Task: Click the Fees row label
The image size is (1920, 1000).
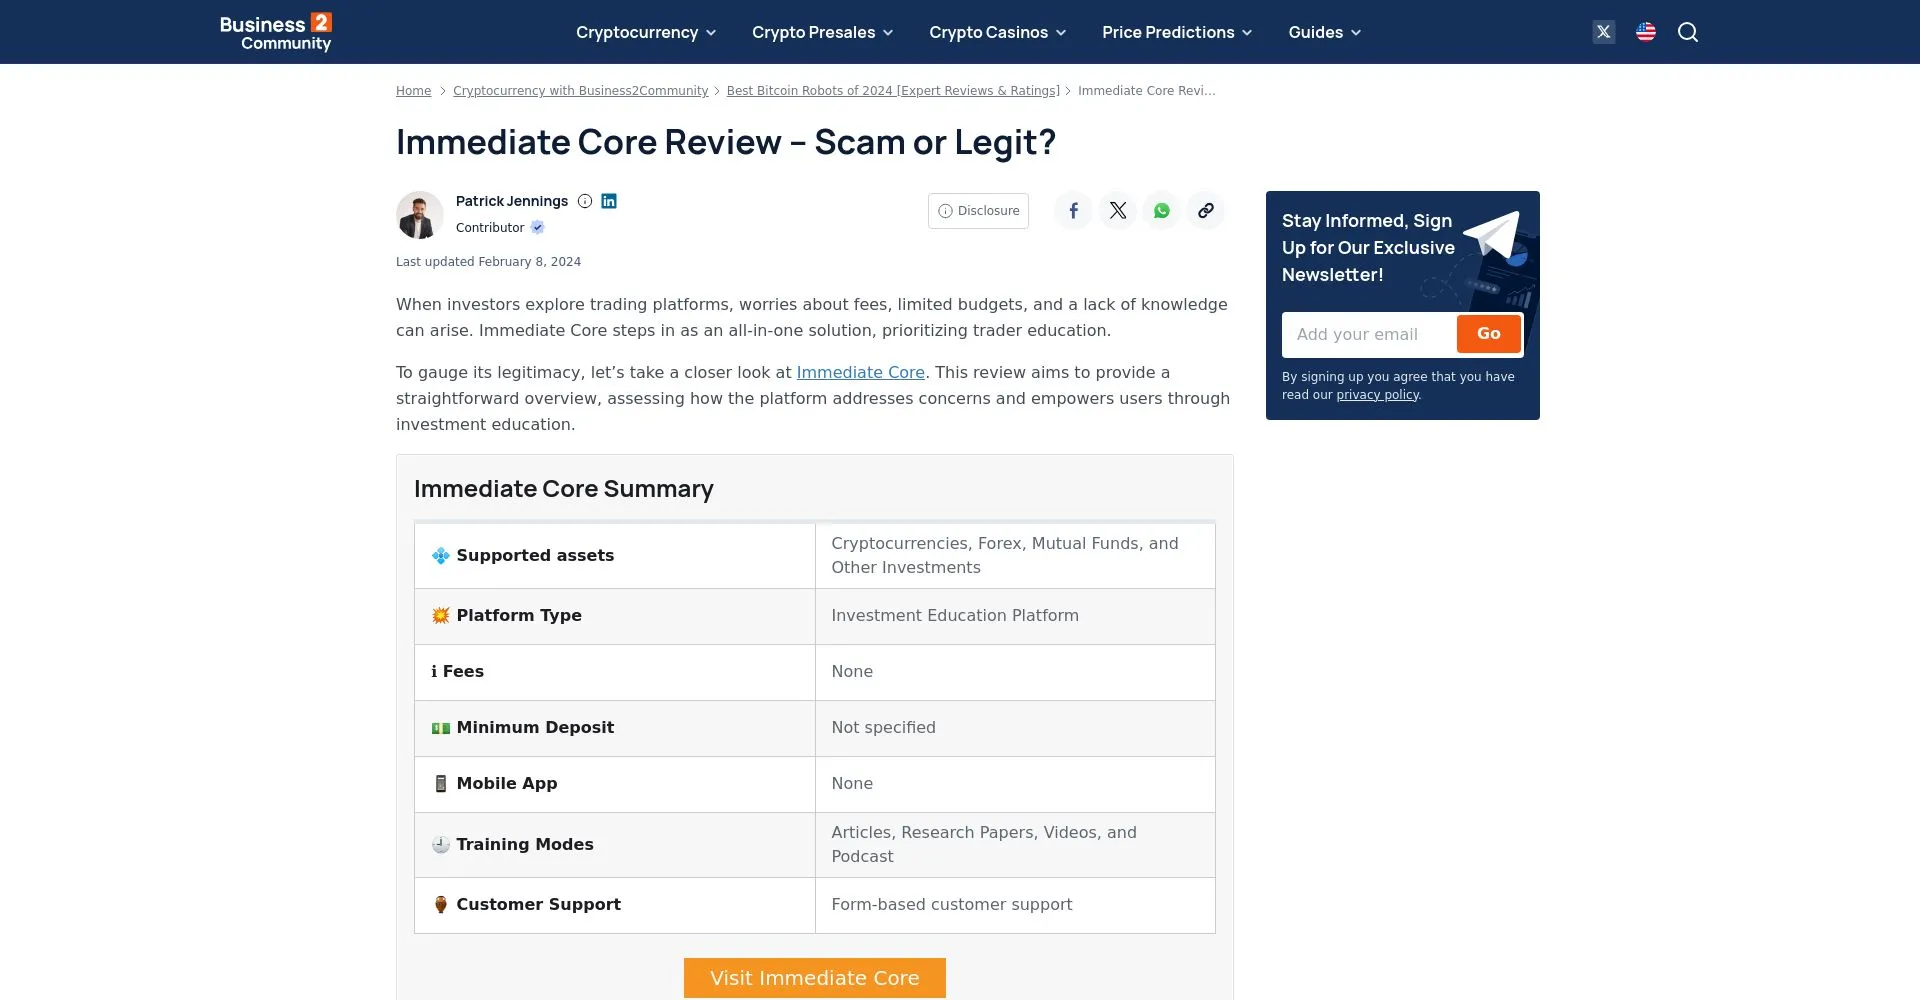Action: click(x=457, y=672)
